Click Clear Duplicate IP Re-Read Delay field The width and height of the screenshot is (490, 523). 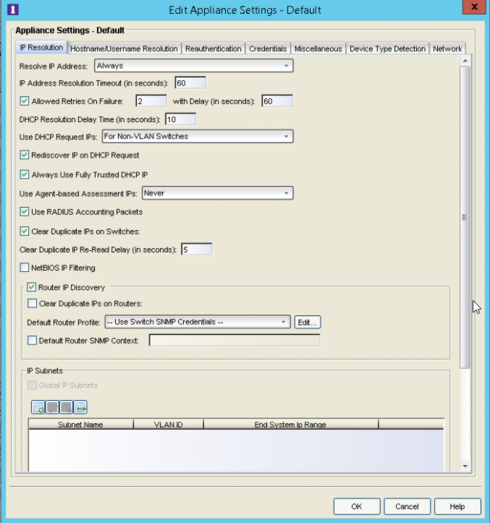pos(197,249)
